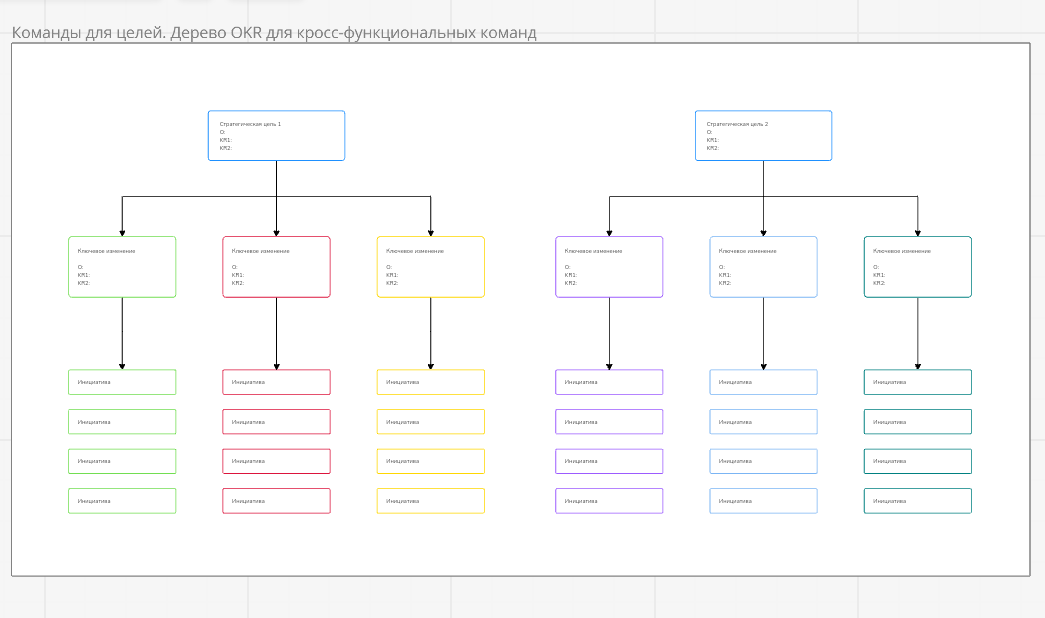The height and width of the screenshot is (618, 1045).
Task: Click the purple "Ключевое изменение" box
Action: pos(609,267)
